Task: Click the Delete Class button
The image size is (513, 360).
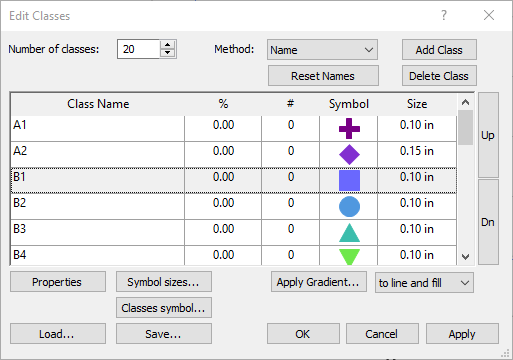Action: click(x=439, y=76)
